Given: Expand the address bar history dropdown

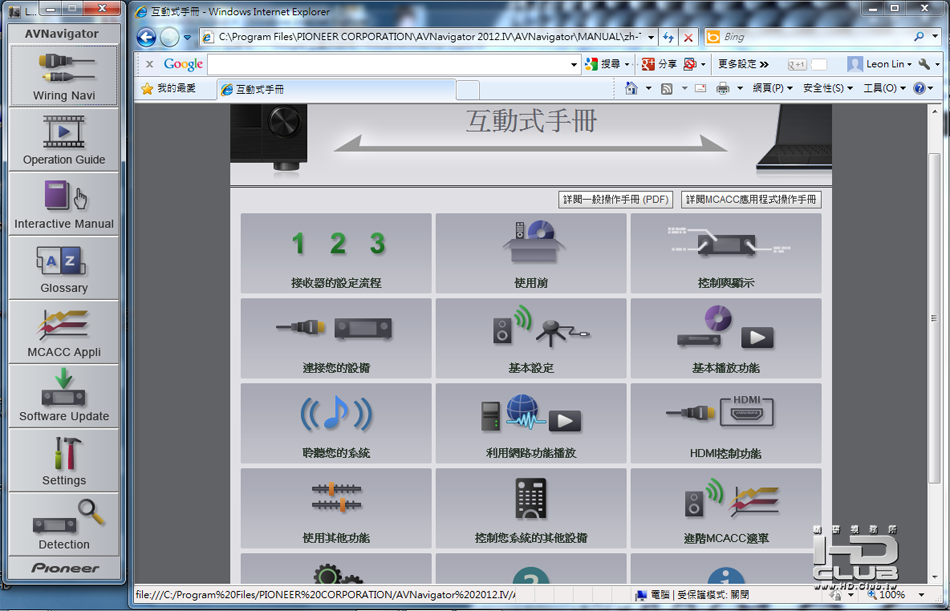Looking at the screenshot, I should tap(651, 37).
